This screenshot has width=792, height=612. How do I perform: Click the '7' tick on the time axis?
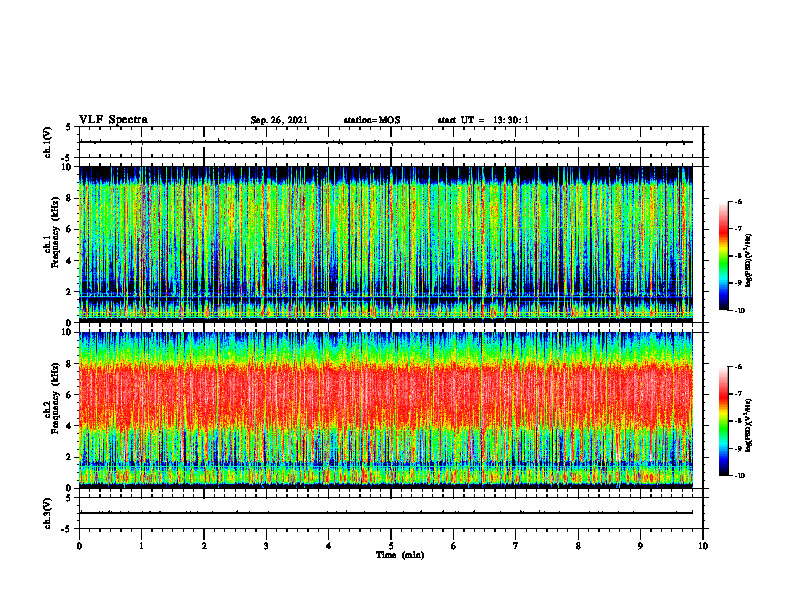(516, 546)
